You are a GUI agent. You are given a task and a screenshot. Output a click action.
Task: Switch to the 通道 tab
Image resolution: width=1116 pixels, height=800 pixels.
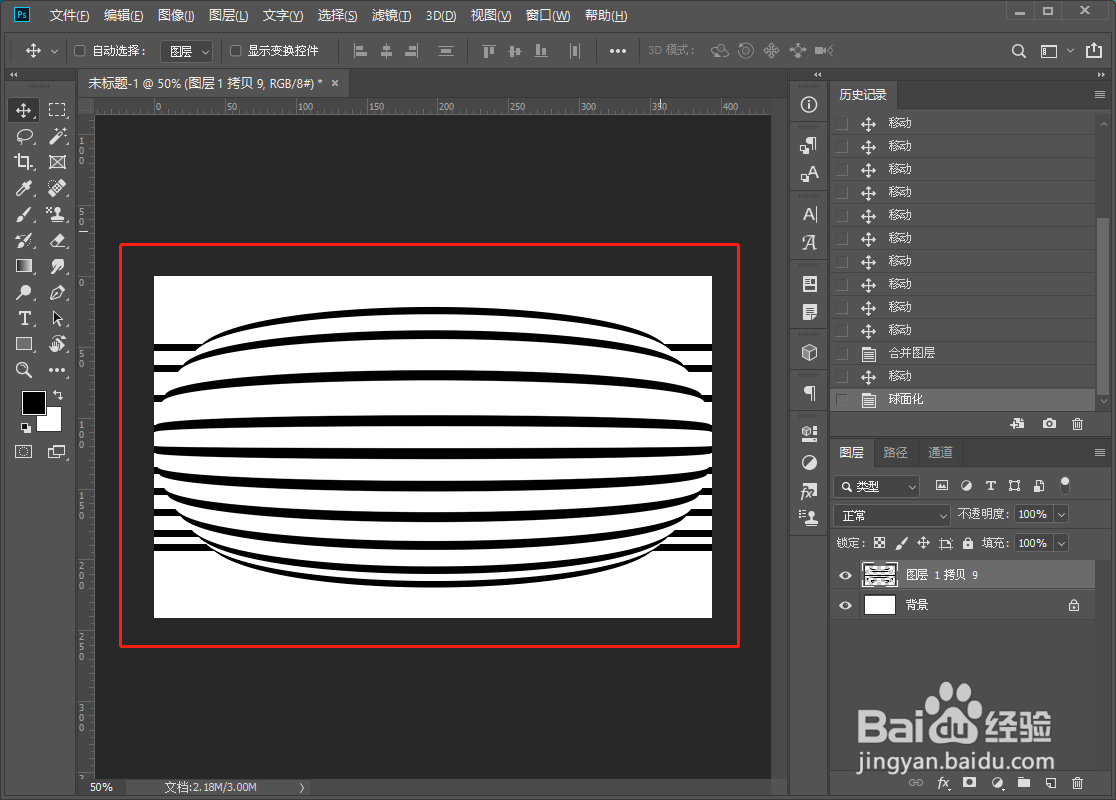[939, 453]
